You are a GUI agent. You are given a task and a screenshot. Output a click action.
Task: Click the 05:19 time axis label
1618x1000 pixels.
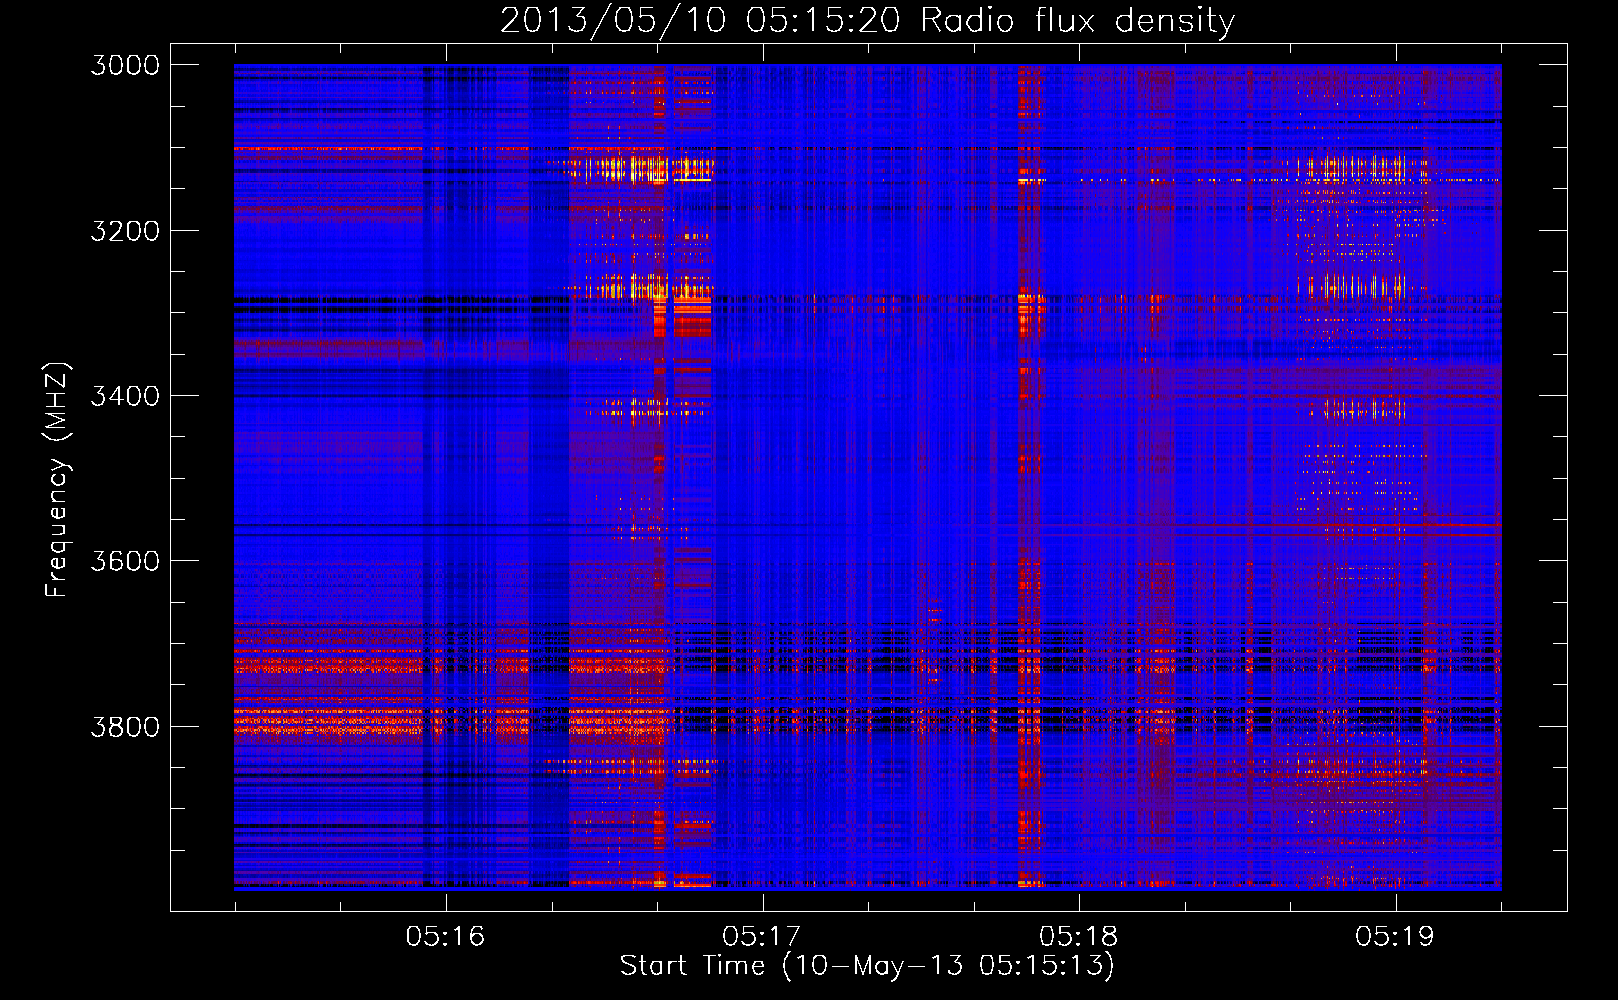(x=1395, y=936)
